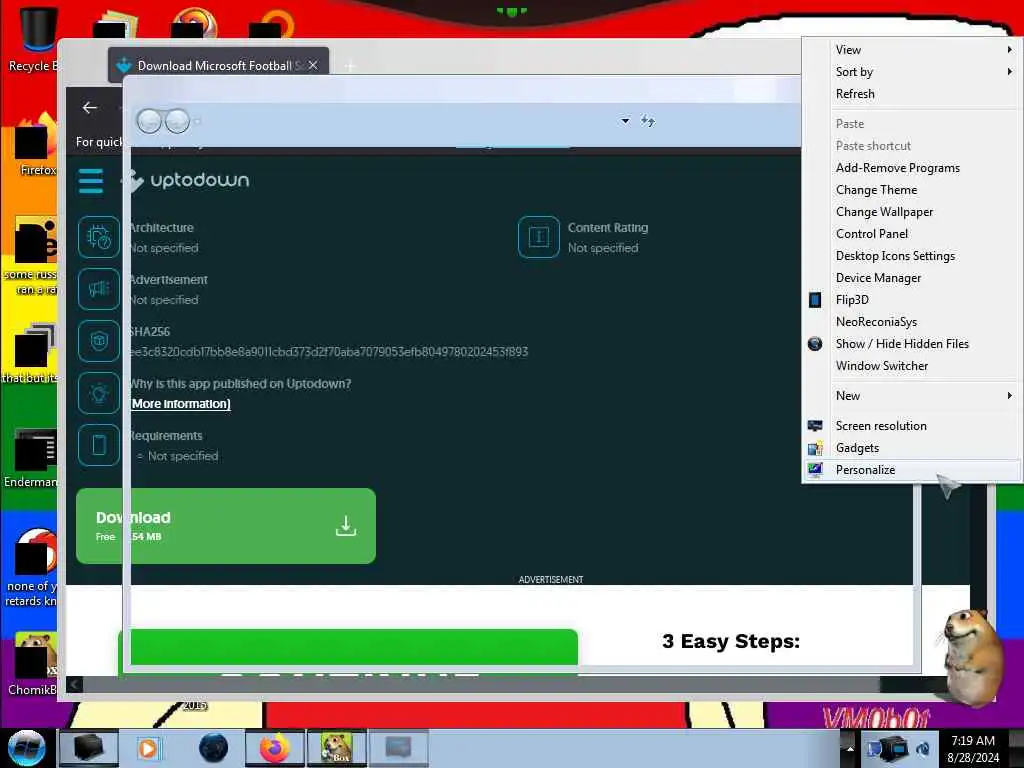Click the Firefox taskbar button
1024x768 pixels.
pos(274,748)
